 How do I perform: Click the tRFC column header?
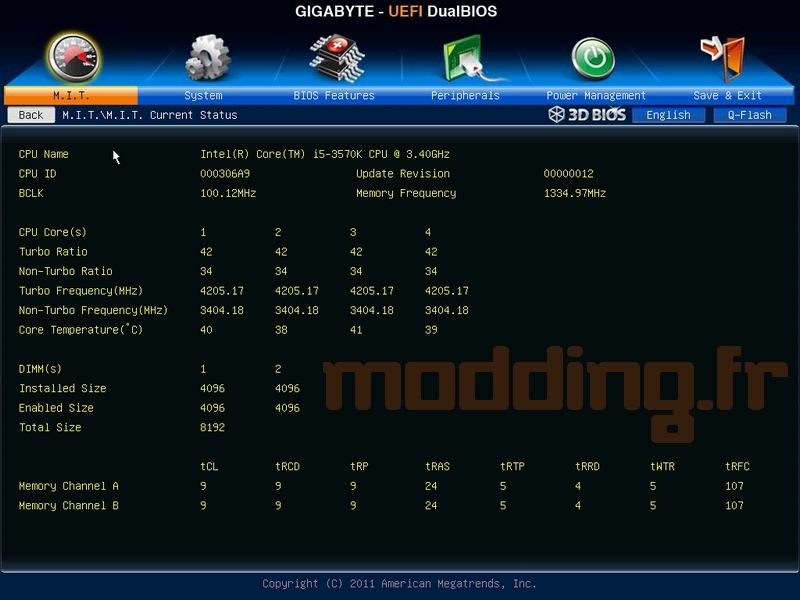coord(737,466)
